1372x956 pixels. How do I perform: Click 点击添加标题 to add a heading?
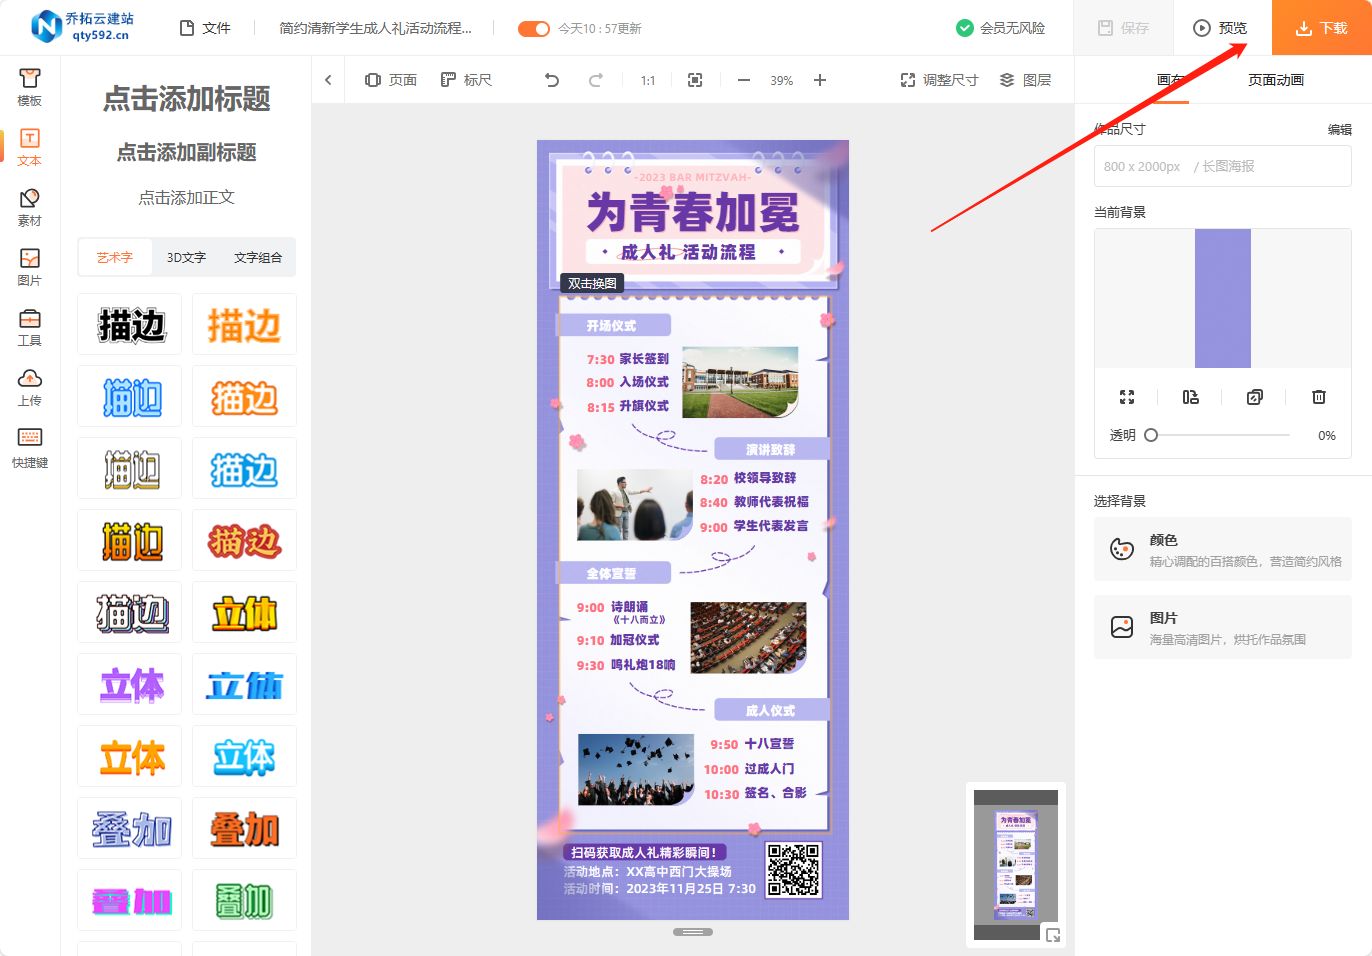(x=187, y=98)
